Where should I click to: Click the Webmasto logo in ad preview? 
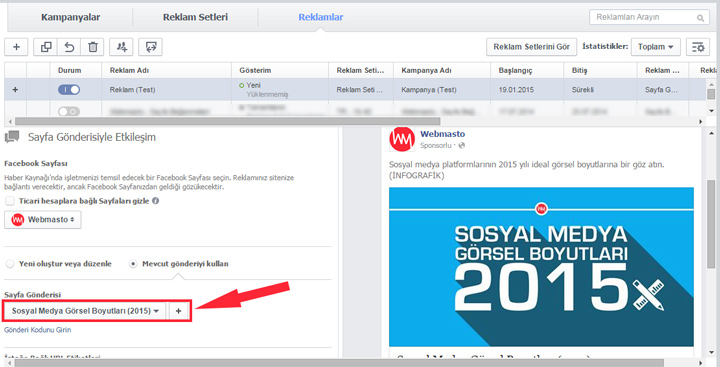click(402, 139)
